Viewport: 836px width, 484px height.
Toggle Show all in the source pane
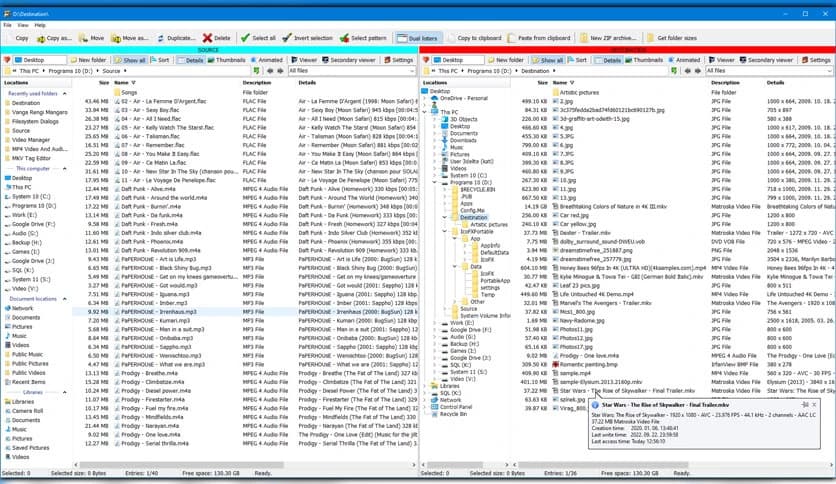(128, 60)
